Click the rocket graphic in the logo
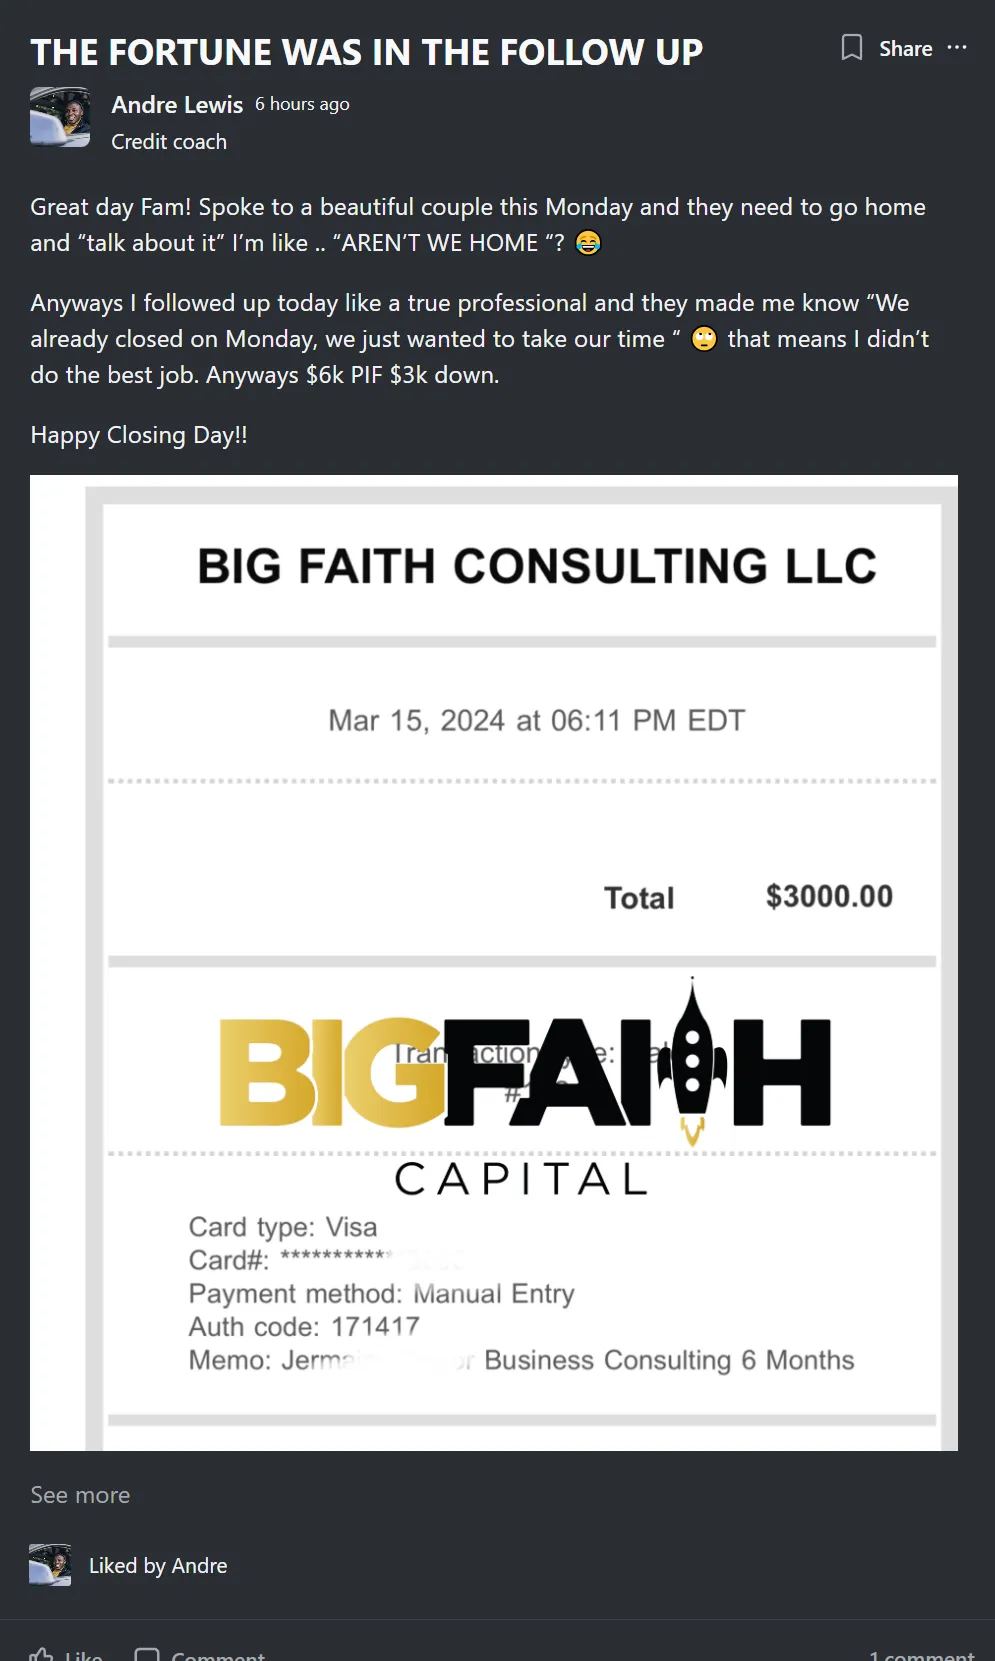This screenshot has height=1661, width=995. (x=692, y=1060)
